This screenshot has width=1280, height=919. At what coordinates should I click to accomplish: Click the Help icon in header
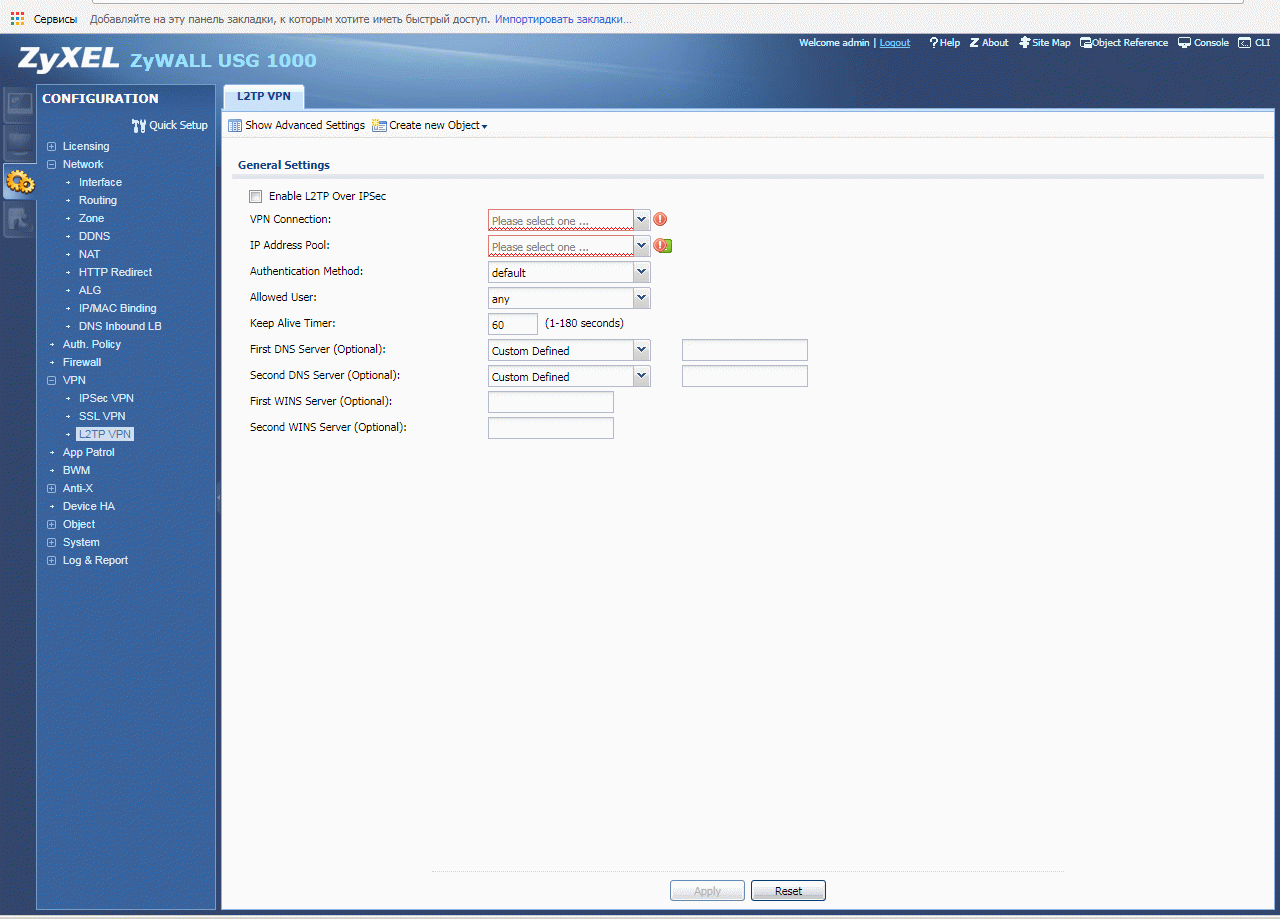(x=934, y=43)
